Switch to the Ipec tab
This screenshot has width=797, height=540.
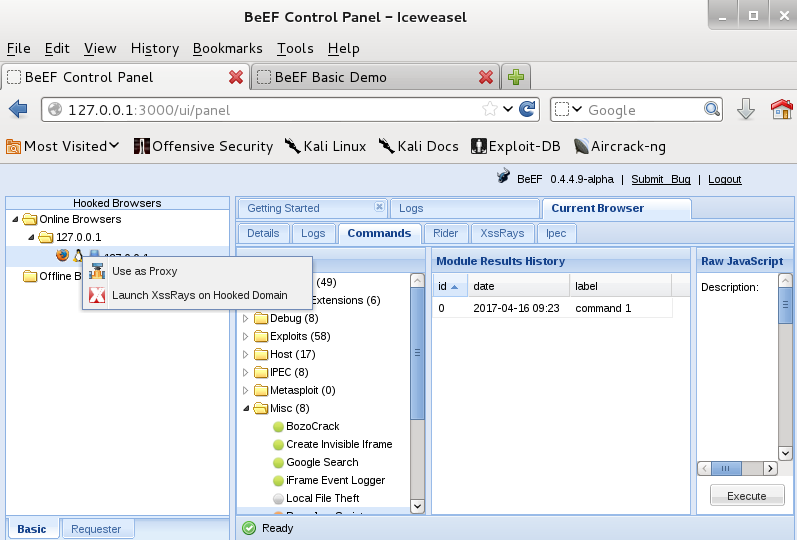556,233
